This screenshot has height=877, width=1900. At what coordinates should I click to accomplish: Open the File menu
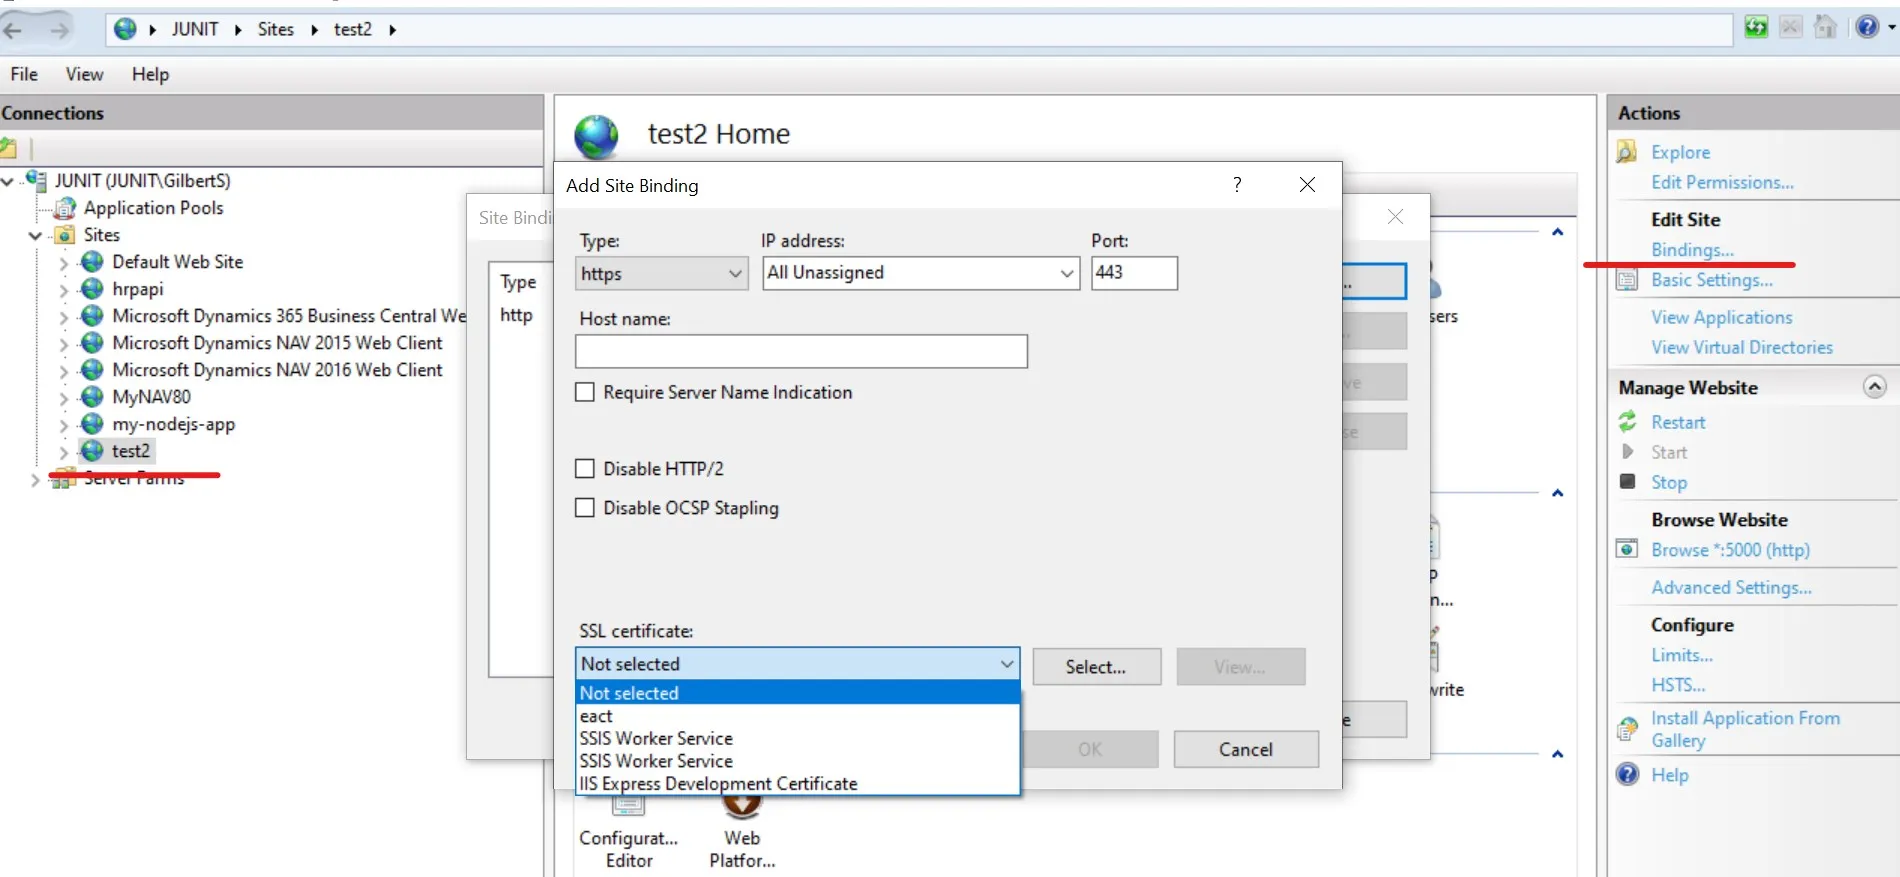(24, 74)
